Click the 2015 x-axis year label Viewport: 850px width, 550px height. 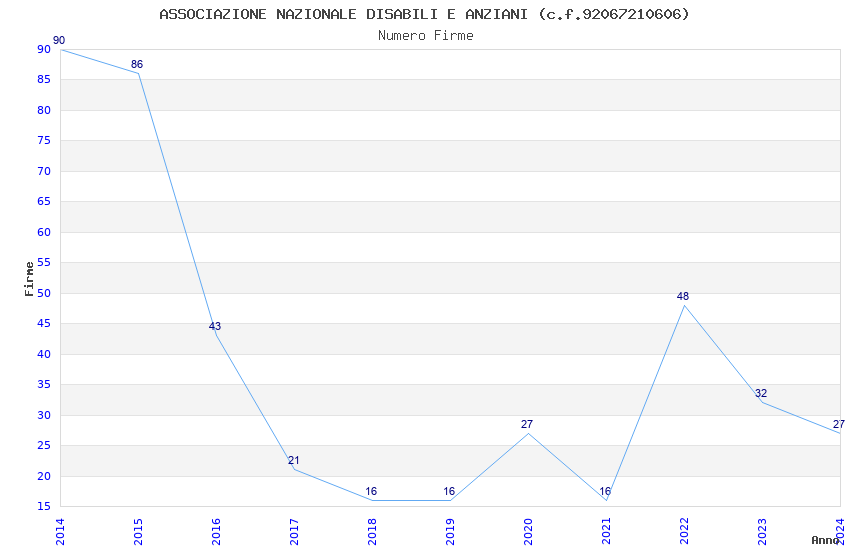pyautogui.click(x=138, y=531)
